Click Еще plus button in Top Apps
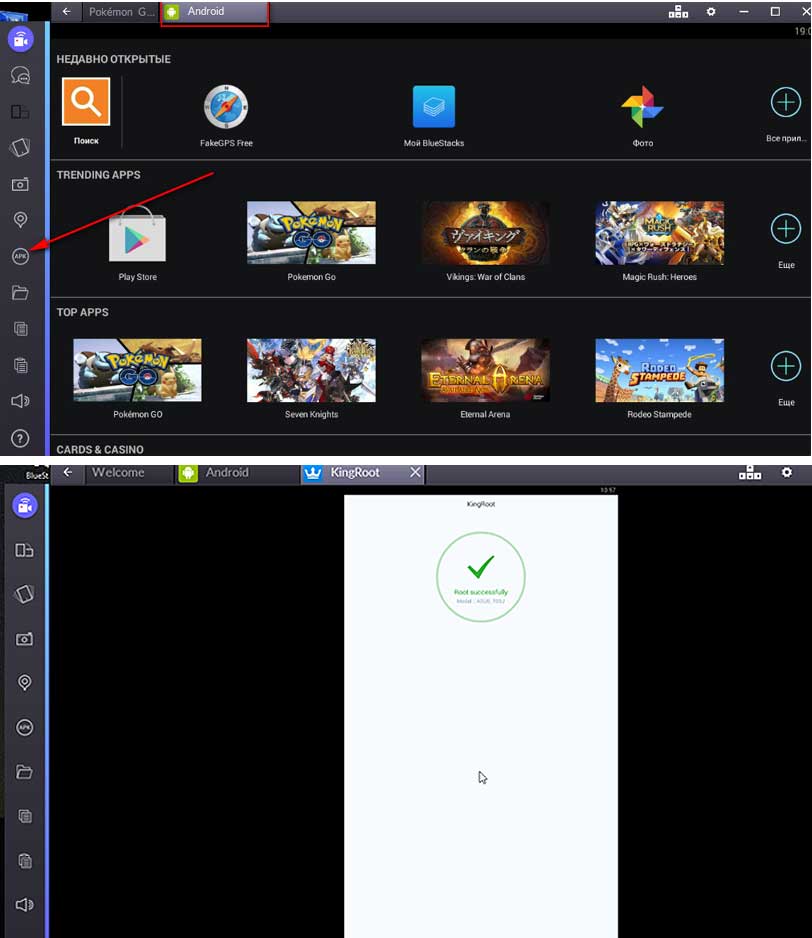 786,366
